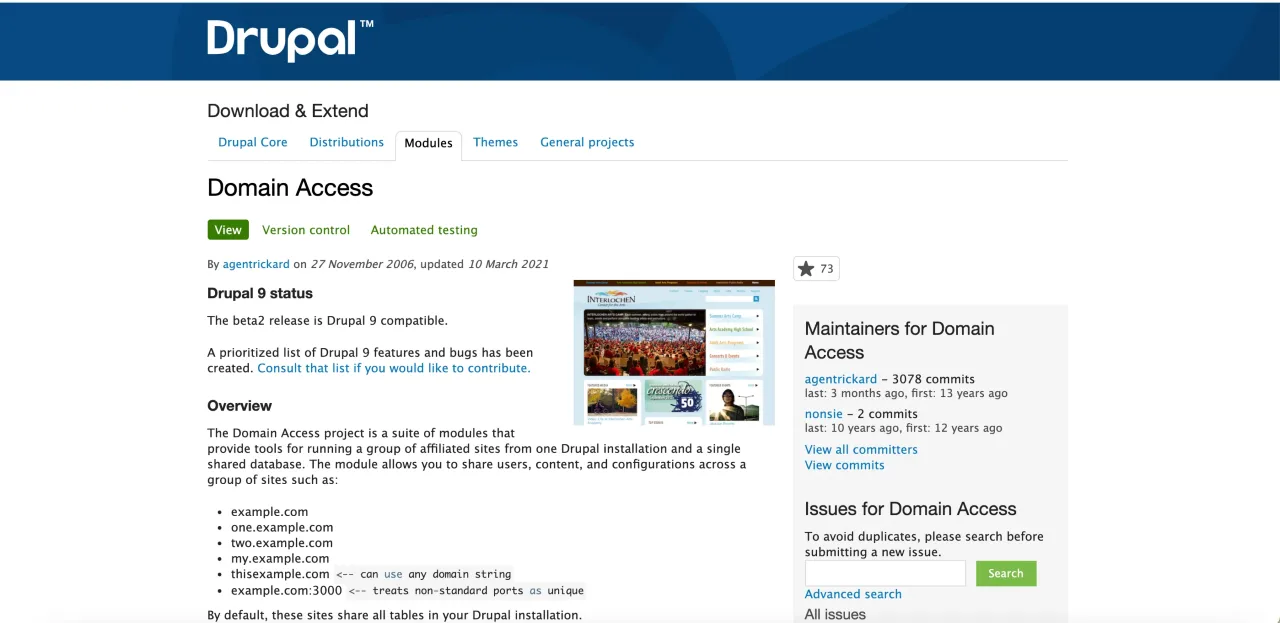This screenshot has height=623, width=1280.
Task: Click the 'Overview' heading
Action: 240,406
